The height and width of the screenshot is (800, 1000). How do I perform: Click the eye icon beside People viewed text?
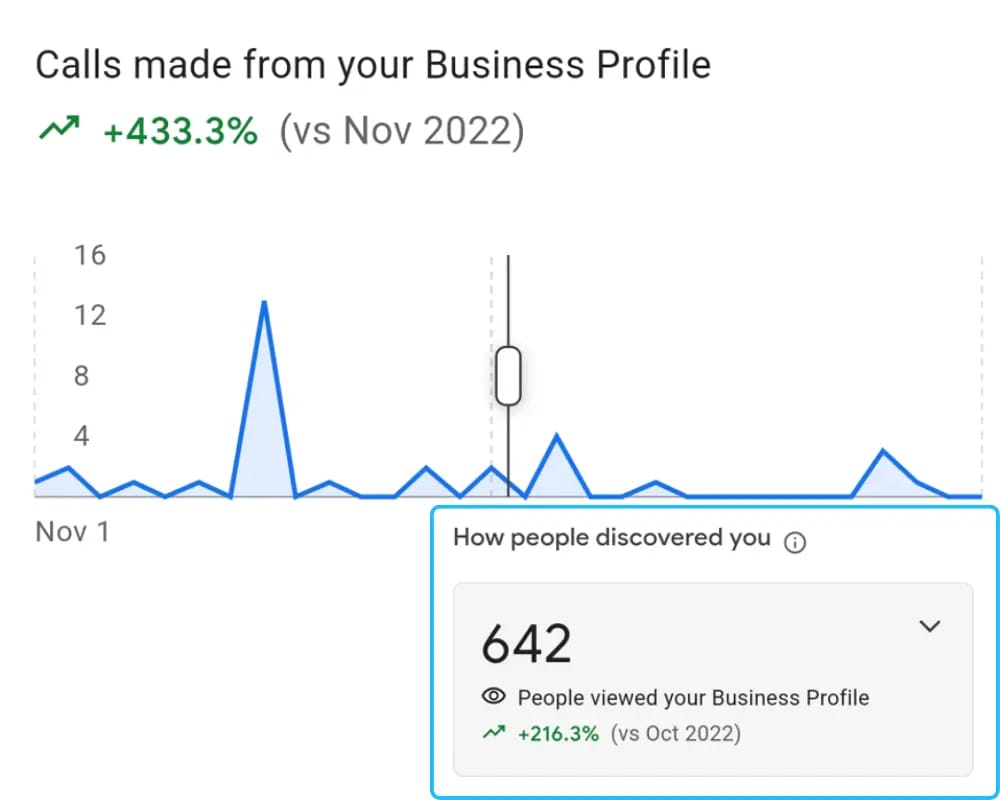click(x=494, y=696)
